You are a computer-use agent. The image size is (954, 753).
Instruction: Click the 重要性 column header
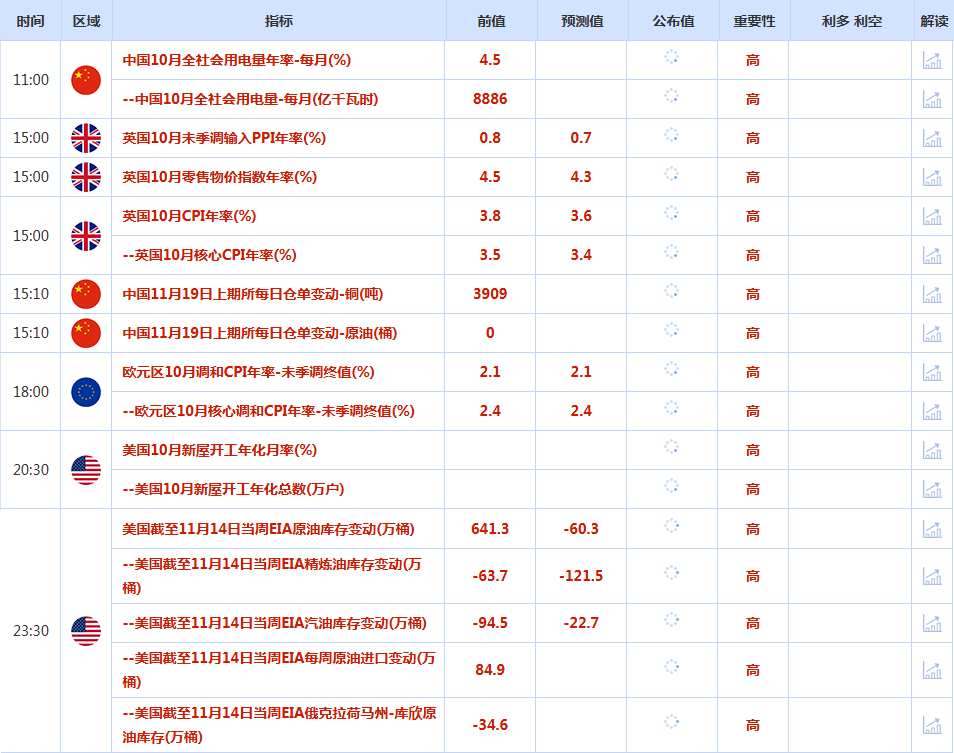pyautogui.click(x=754, y=21)
